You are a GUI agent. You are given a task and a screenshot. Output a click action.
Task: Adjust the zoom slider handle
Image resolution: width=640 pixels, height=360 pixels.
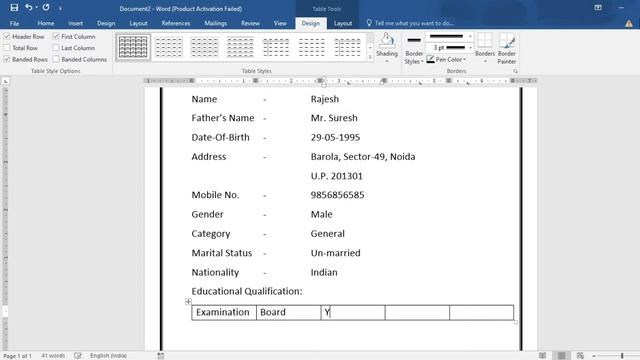(x=622, y=356)
